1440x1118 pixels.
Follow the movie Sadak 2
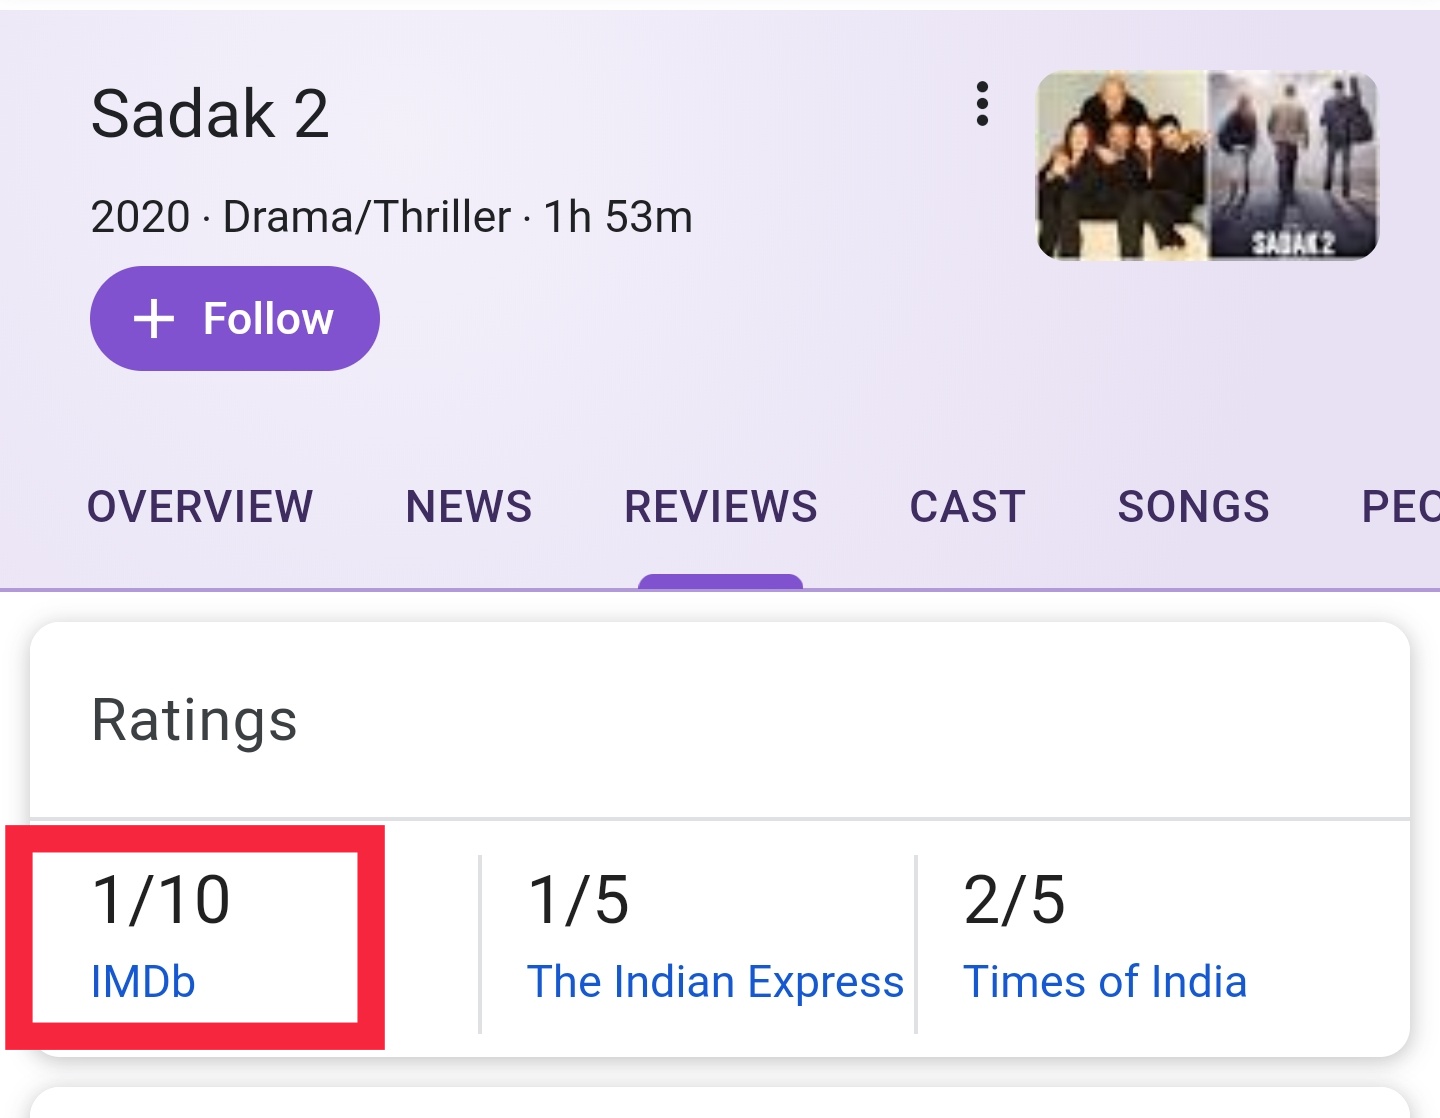235,318
